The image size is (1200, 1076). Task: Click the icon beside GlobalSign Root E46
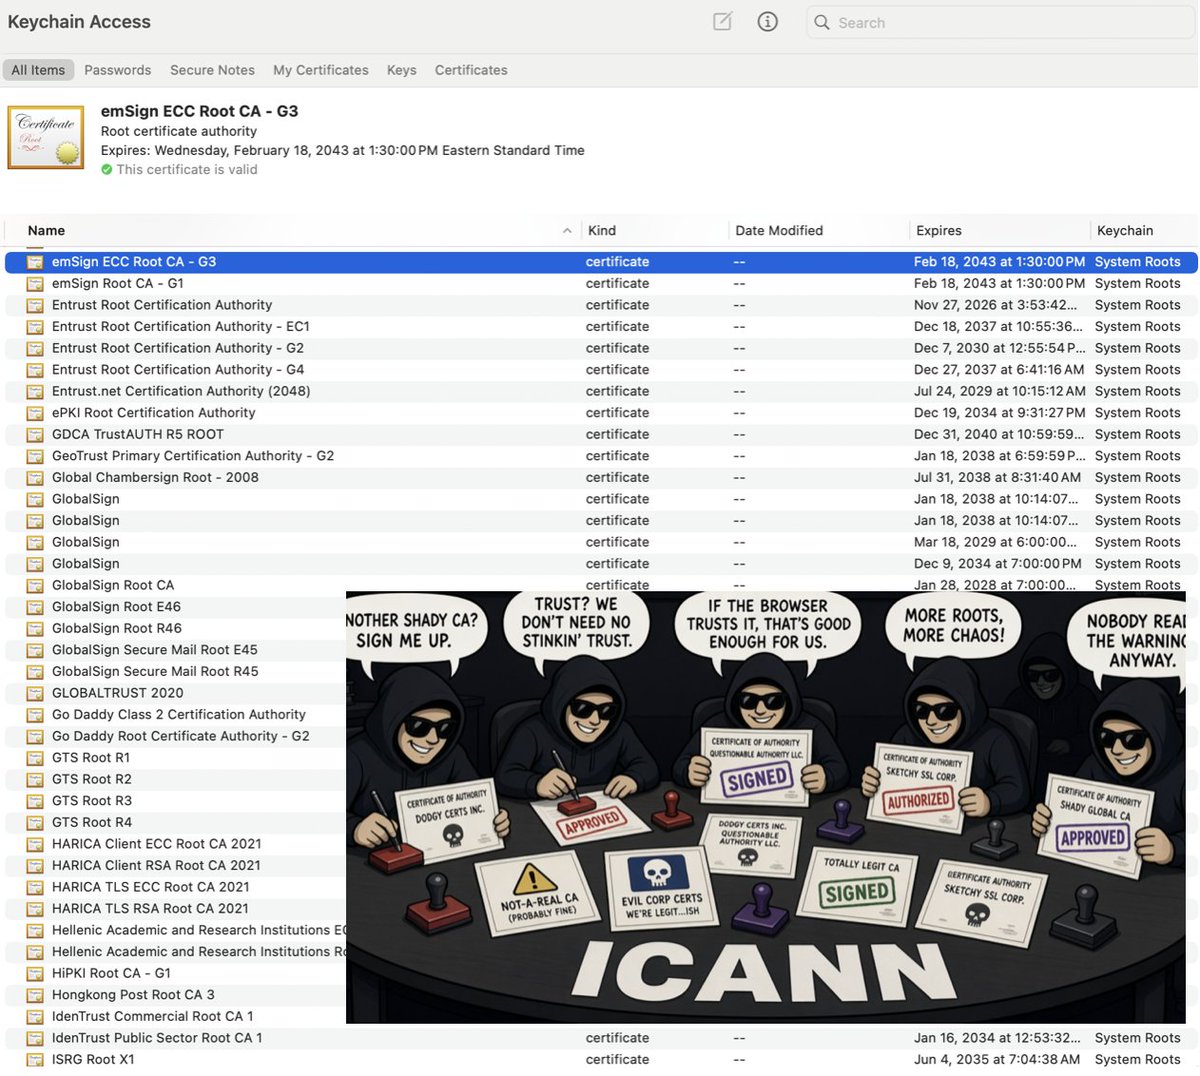pyautogui.click(x=35, y=607)
